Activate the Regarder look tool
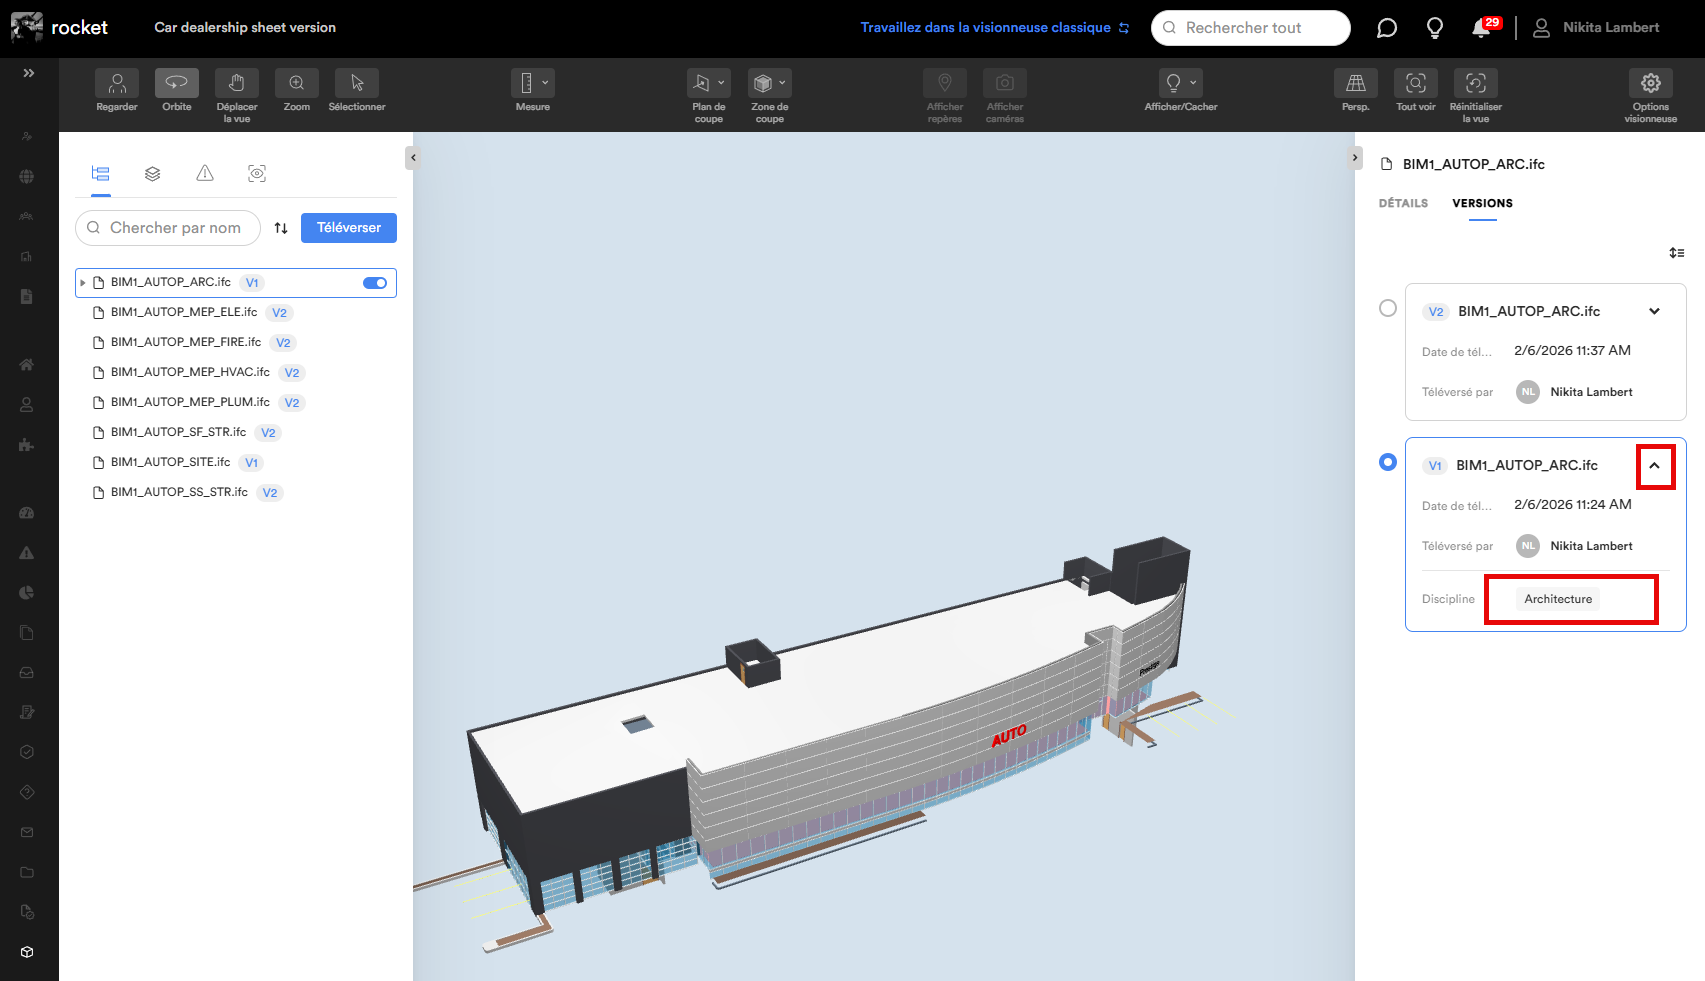 coord(117,84)
